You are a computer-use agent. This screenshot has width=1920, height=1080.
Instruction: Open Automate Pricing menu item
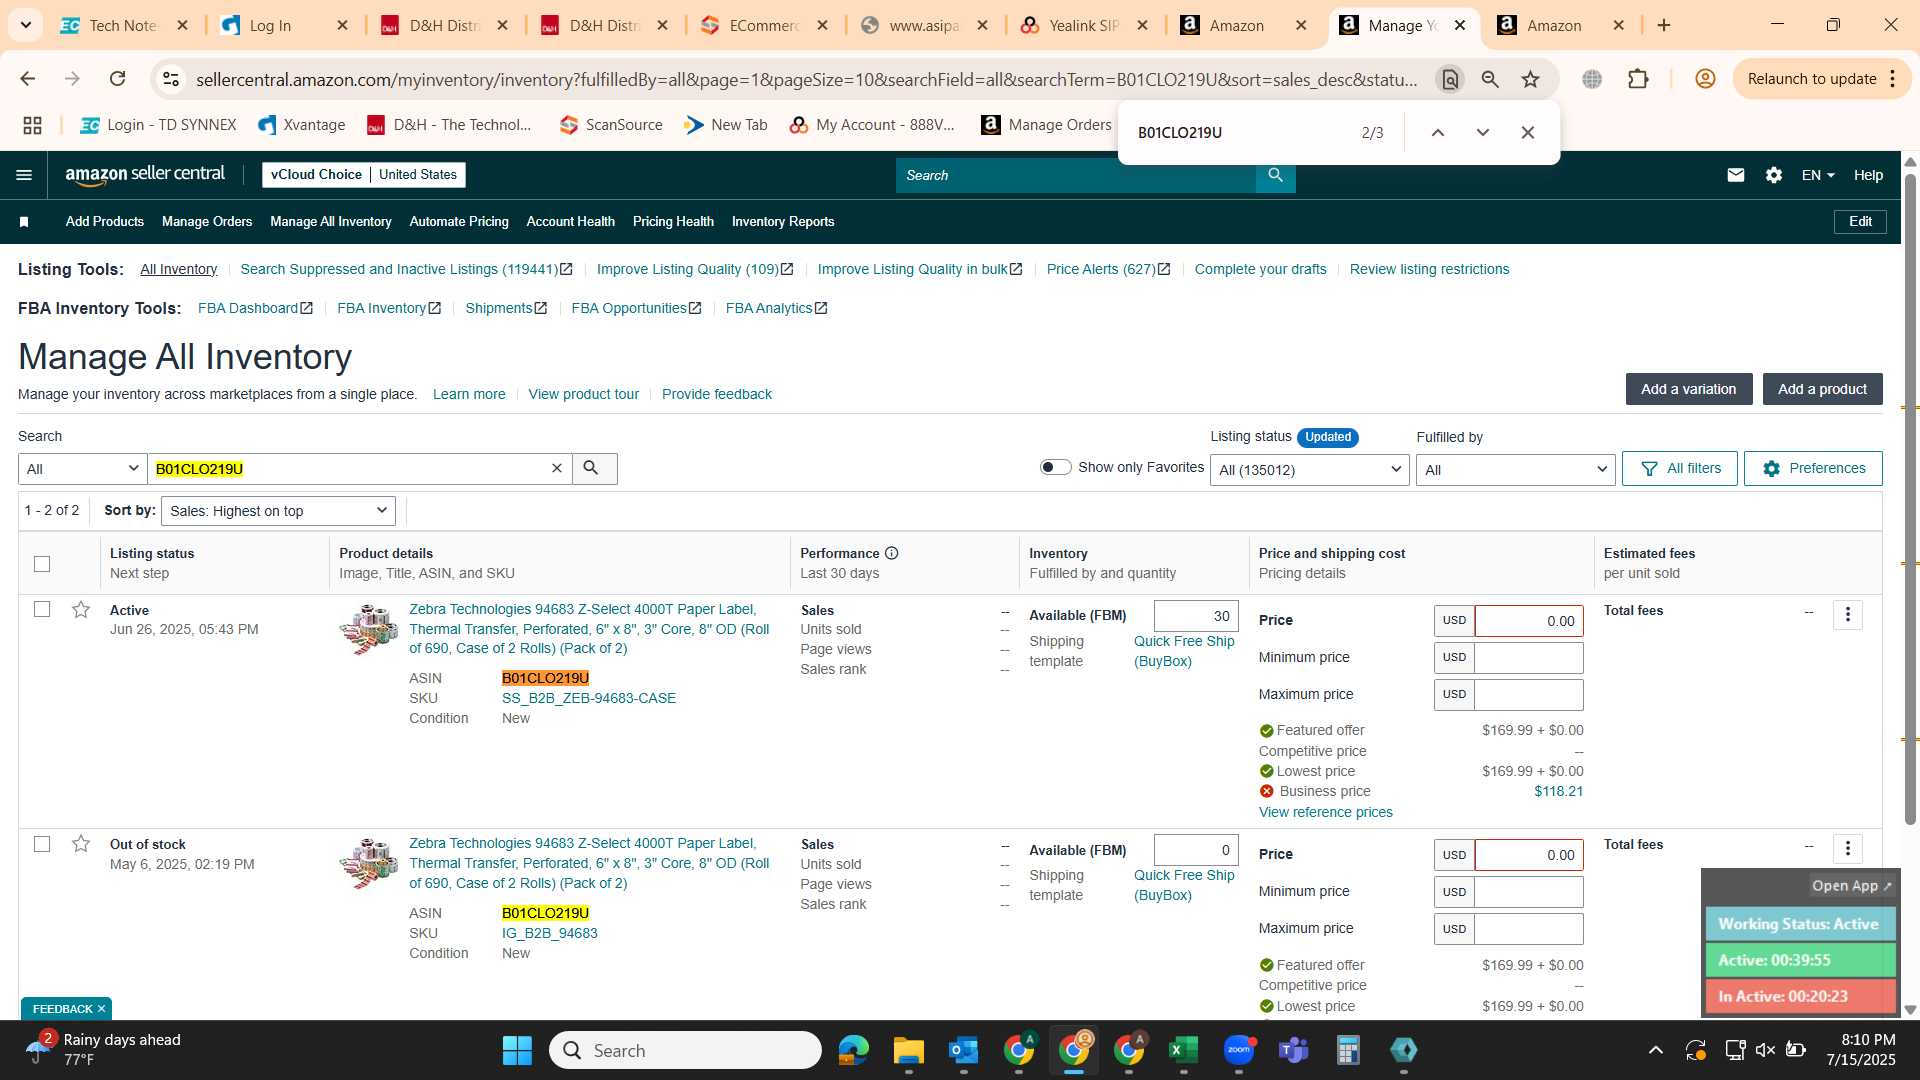(x=459, y=222)
